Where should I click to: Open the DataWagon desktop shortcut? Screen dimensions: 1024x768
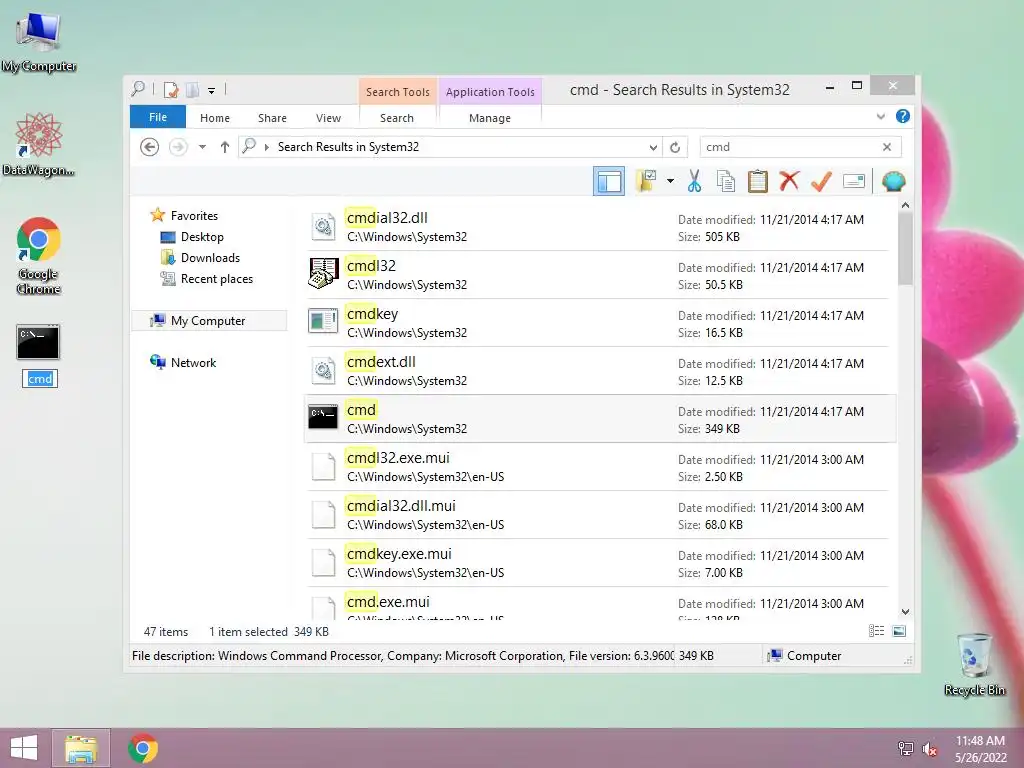[39, 144]
